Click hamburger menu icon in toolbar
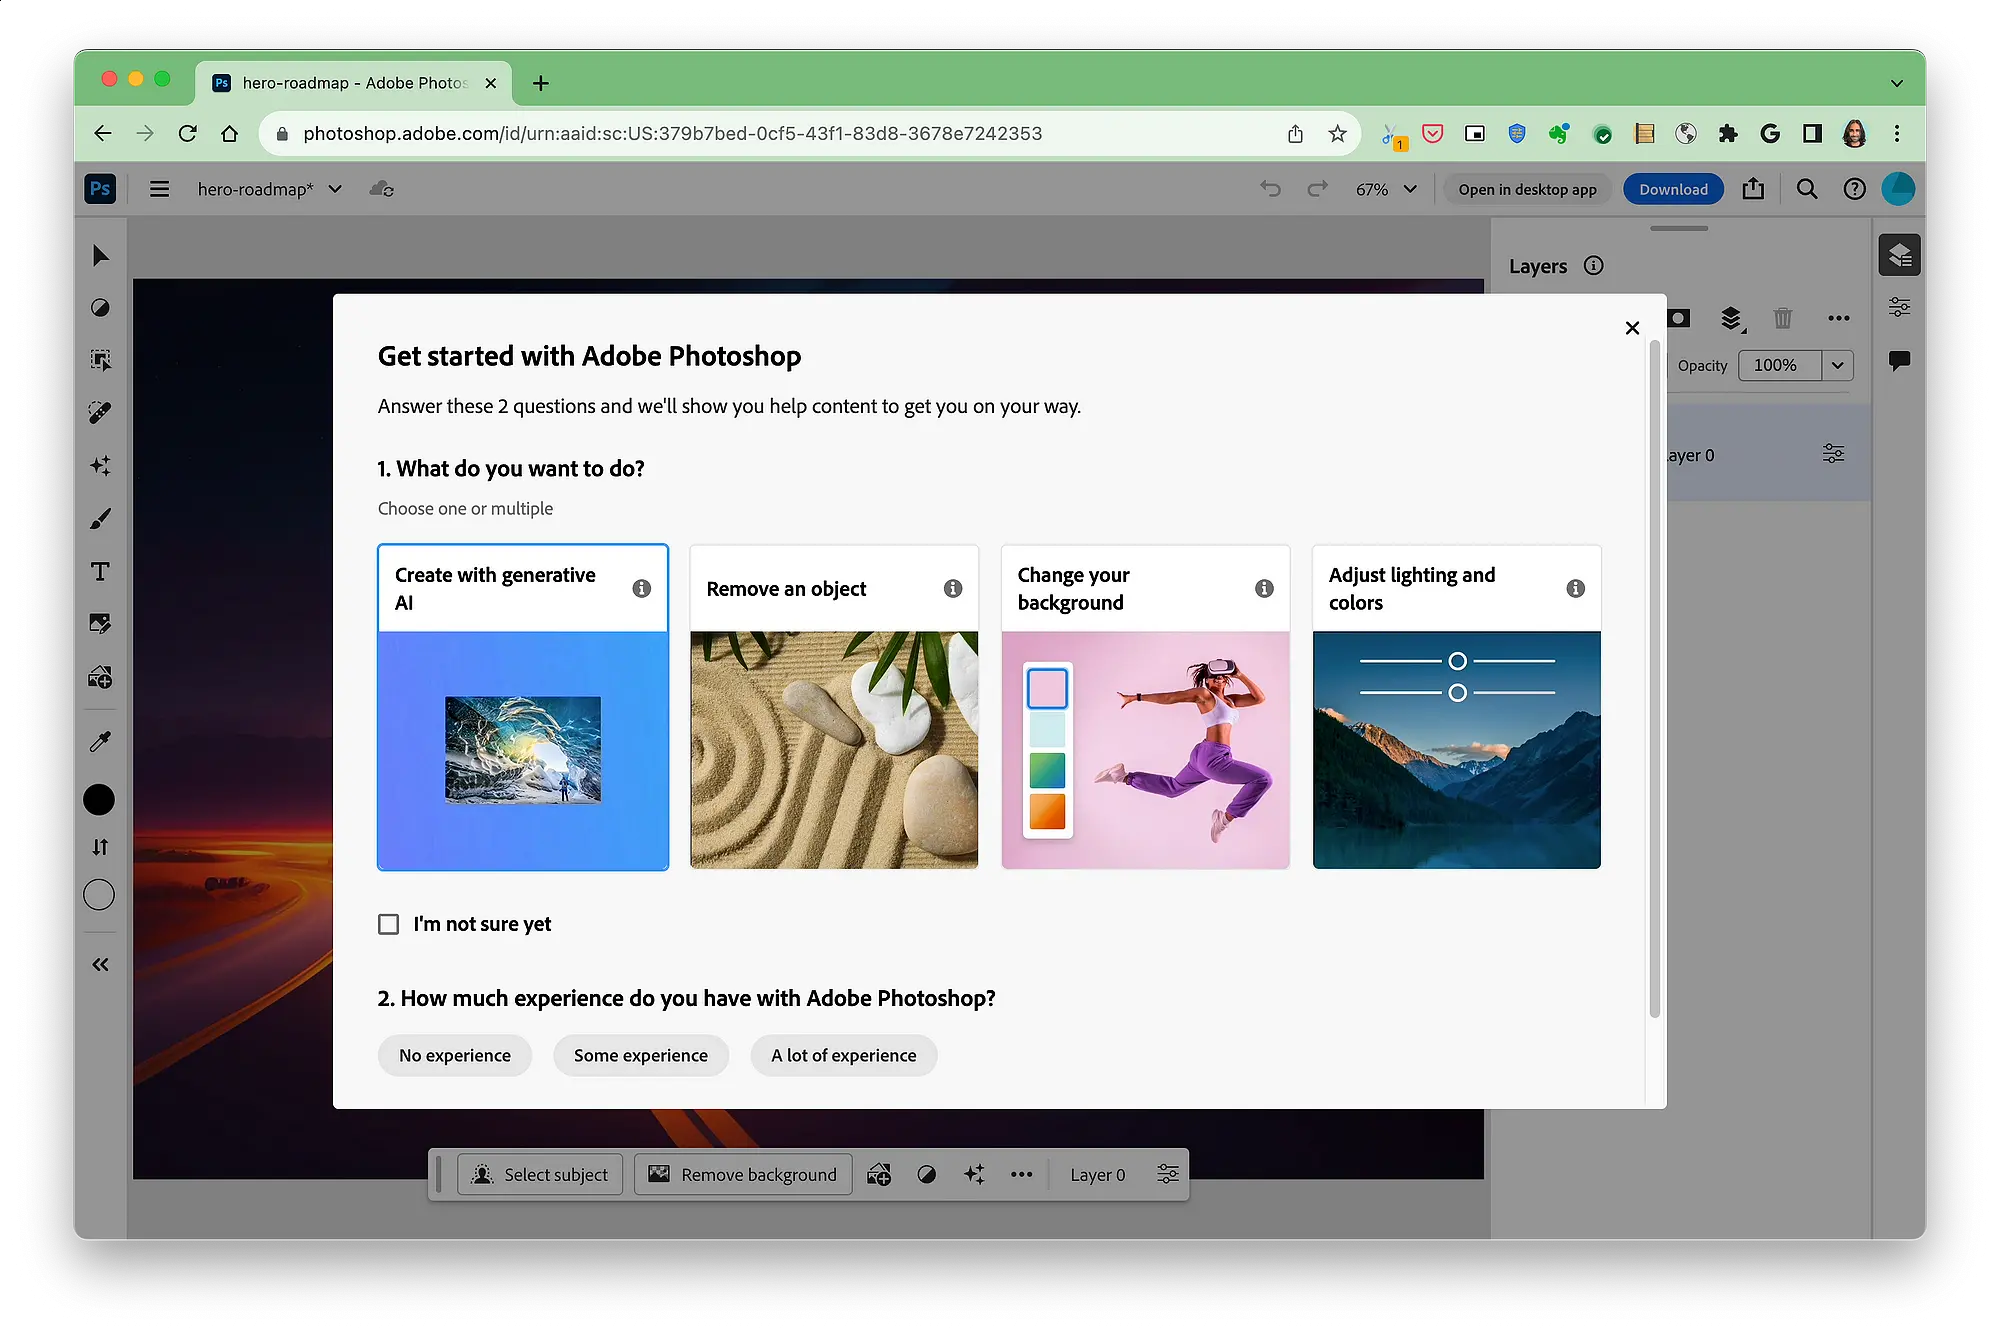Image resolution: width=2000 pixels, height=1338 pixels. pyautogui.click(x=158, y=188)
